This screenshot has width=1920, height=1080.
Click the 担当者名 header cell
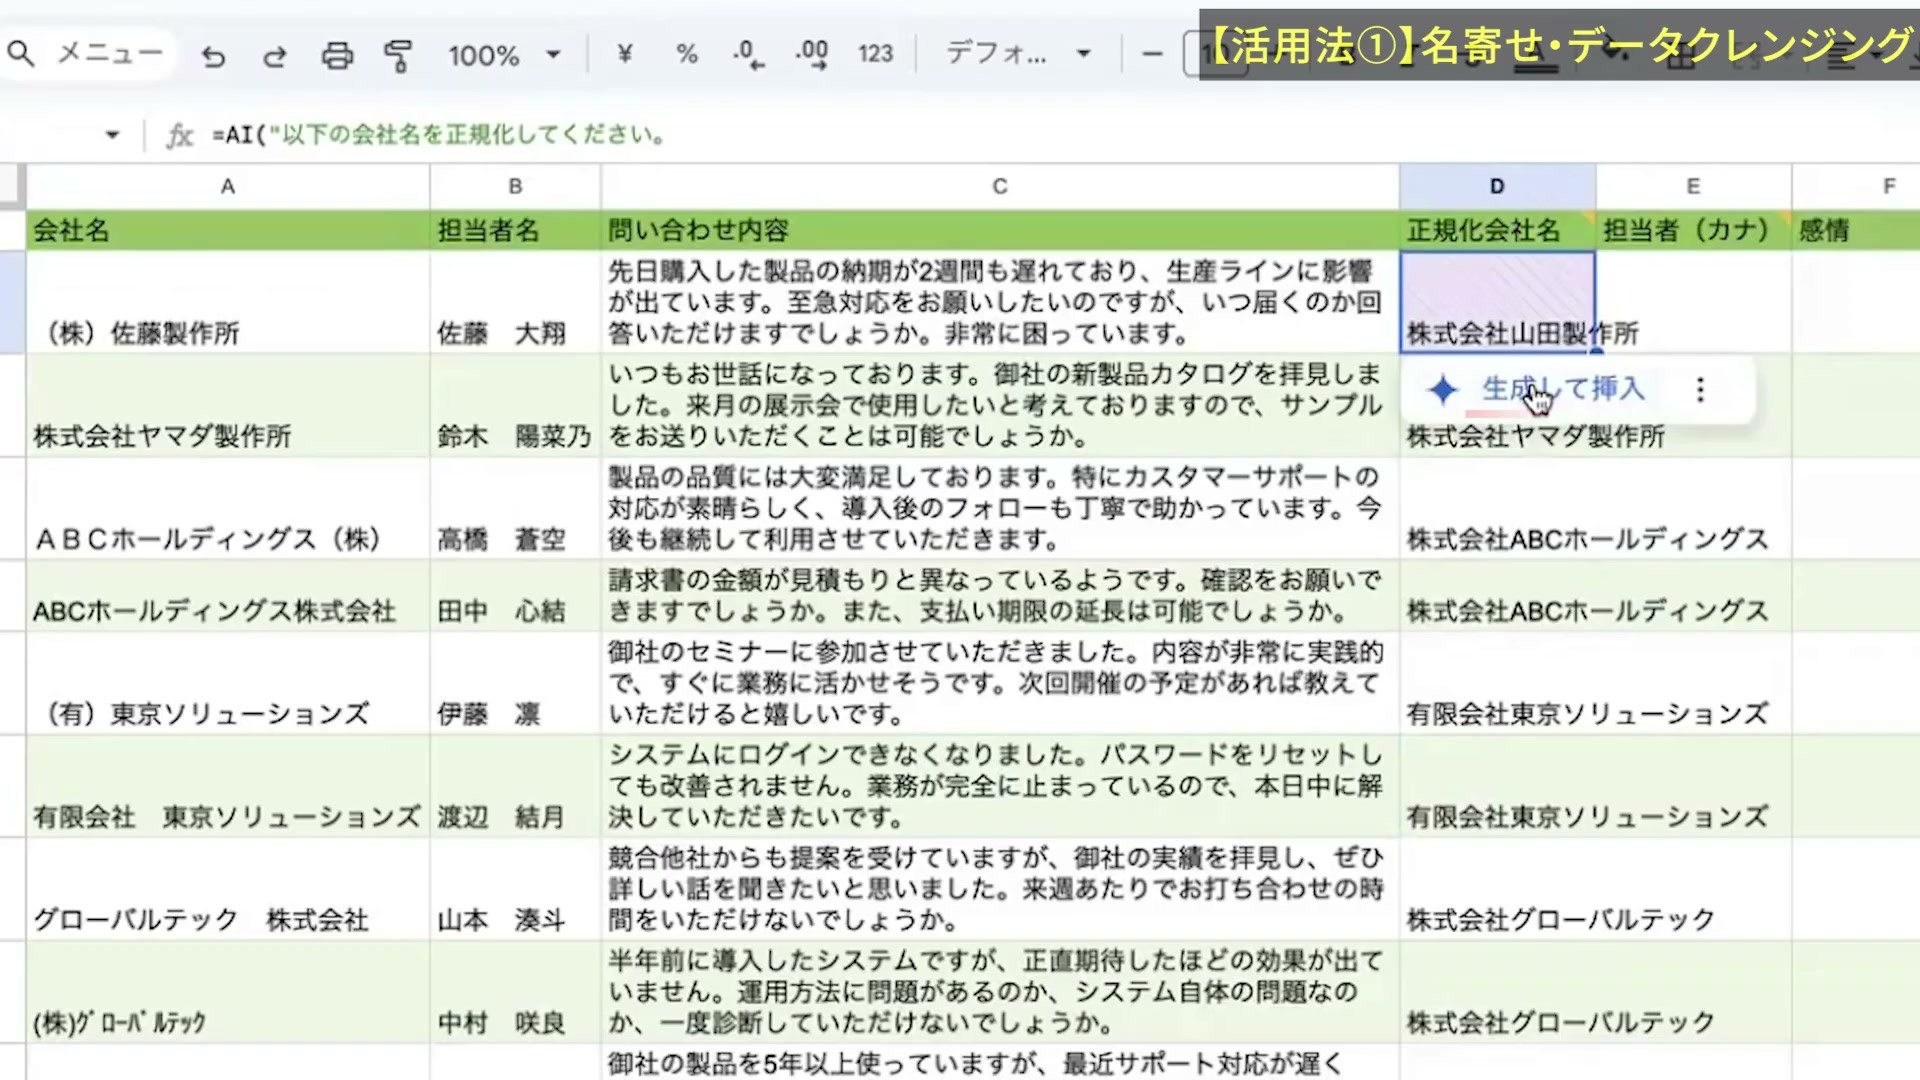515,230
